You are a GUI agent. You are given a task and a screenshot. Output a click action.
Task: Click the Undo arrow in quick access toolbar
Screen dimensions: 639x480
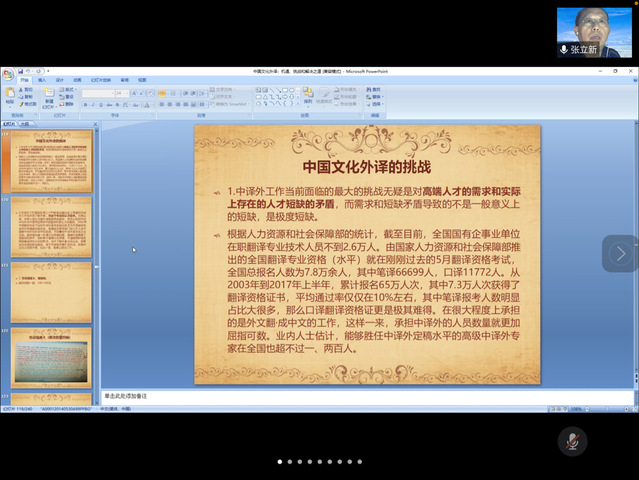(28, 71)
